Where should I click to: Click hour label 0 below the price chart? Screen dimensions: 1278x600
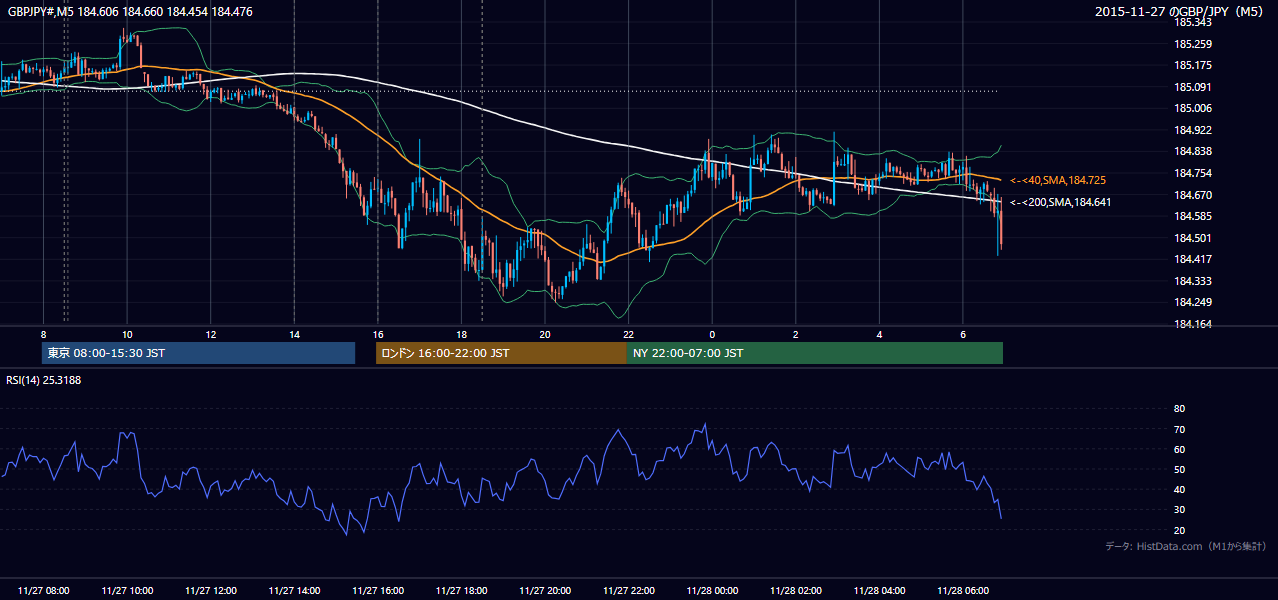[712, 334]
